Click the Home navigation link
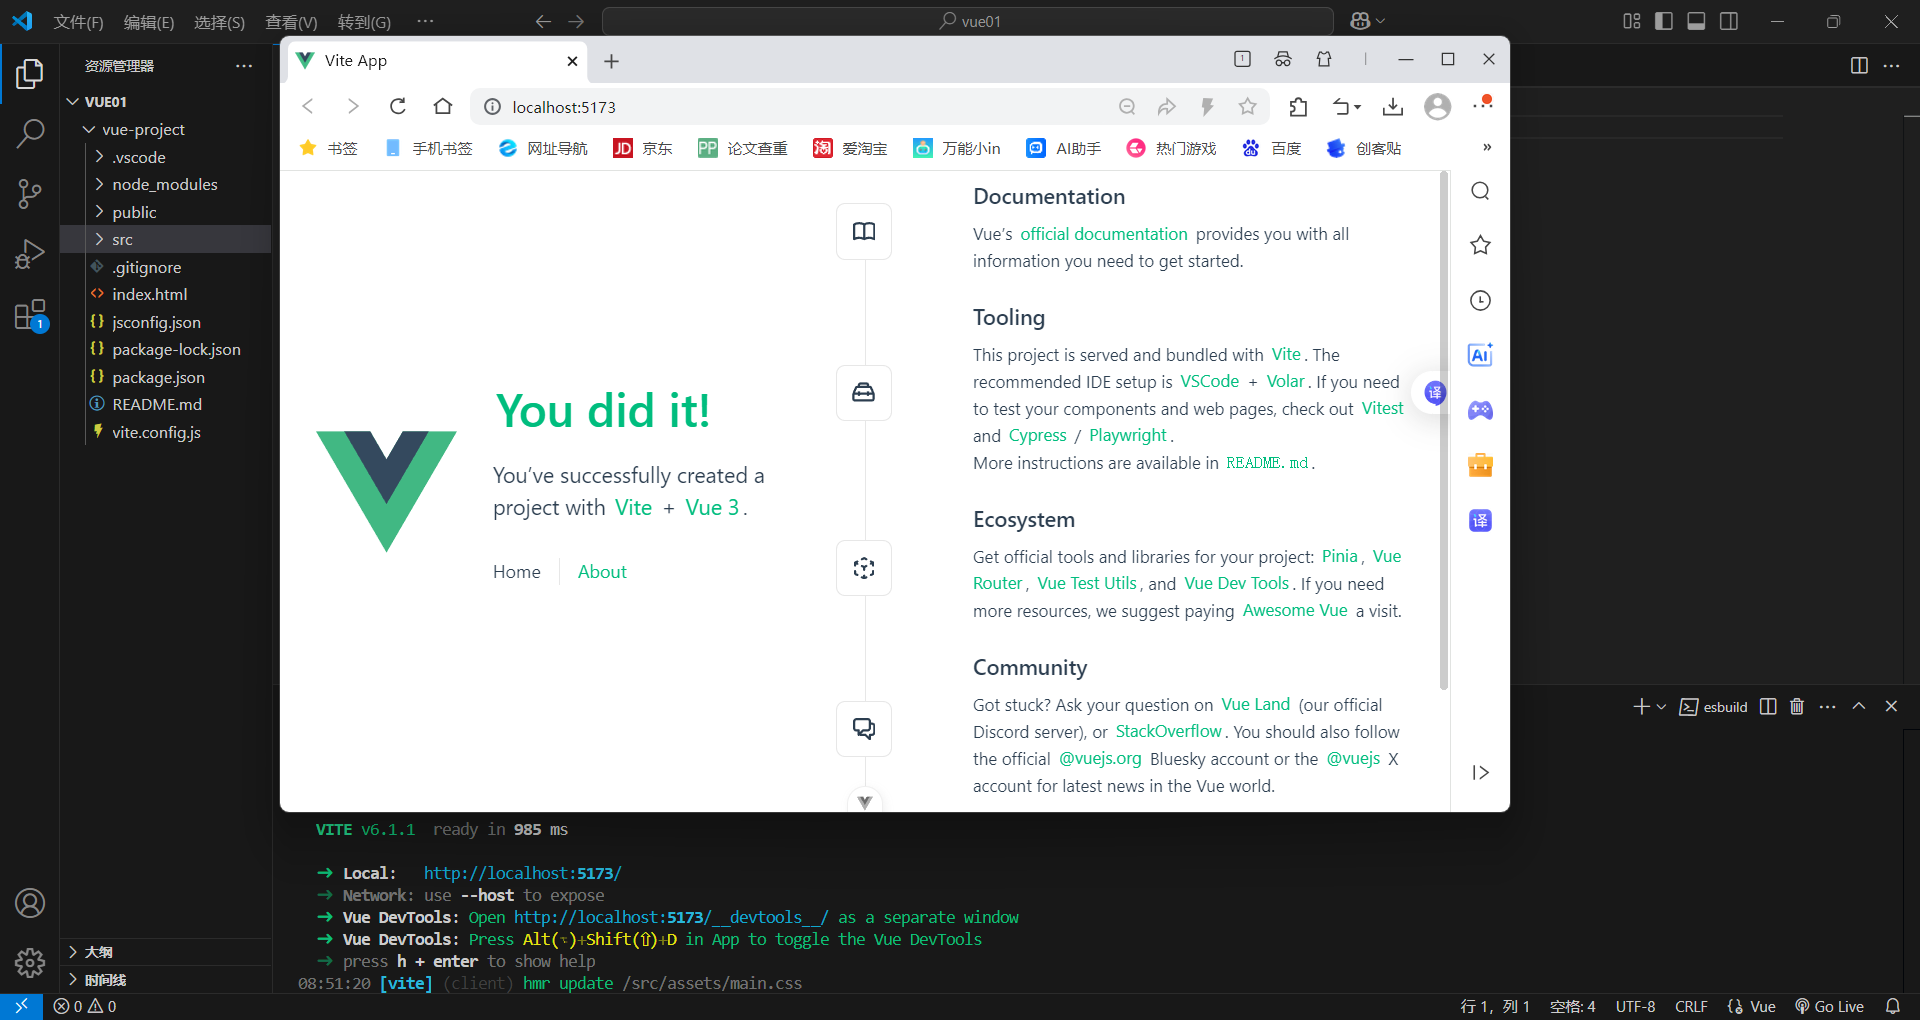The width and height of the screenshot is (1920, 1020). (x=516, y=572)
